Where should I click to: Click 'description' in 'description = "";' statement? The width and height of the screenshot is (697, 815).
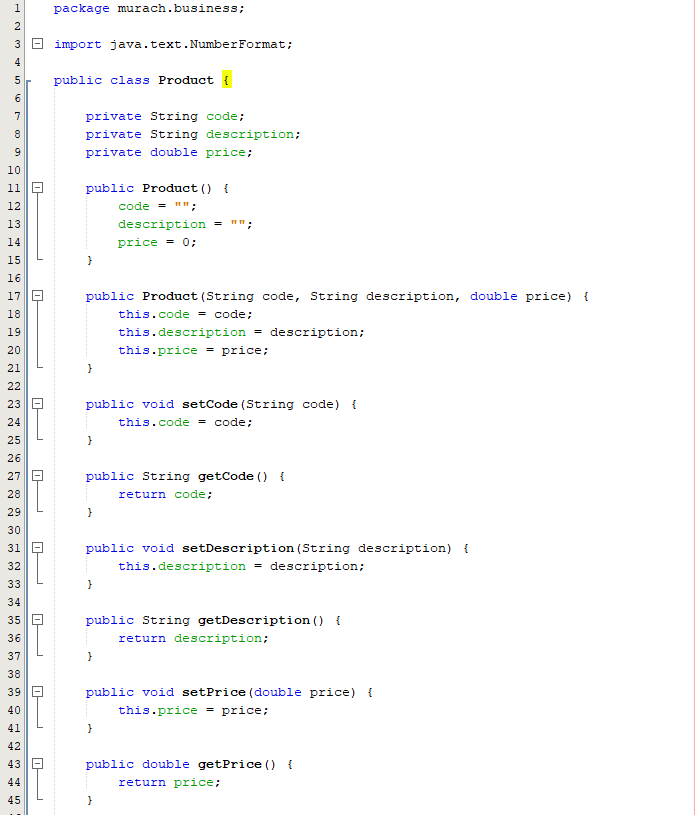[162, 224]
